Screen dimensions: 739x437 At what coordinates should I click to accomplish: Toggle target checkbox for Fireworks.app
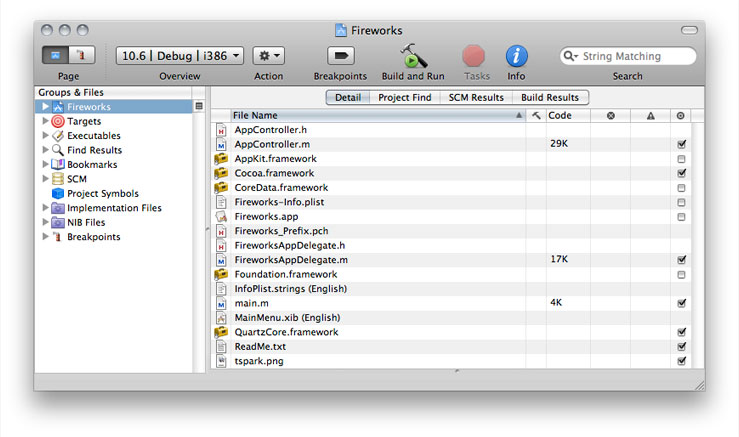pos(681,217)
